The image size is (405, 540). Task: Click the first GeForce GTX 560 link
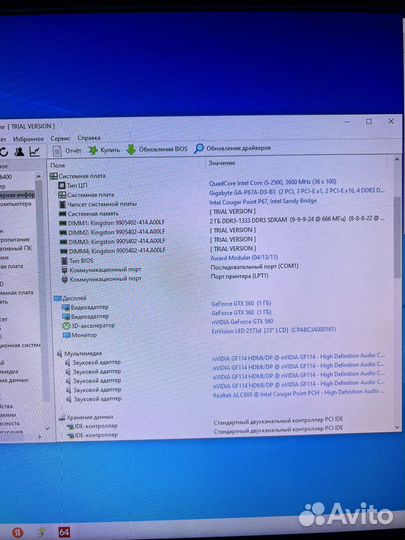[x=232, y=303]
